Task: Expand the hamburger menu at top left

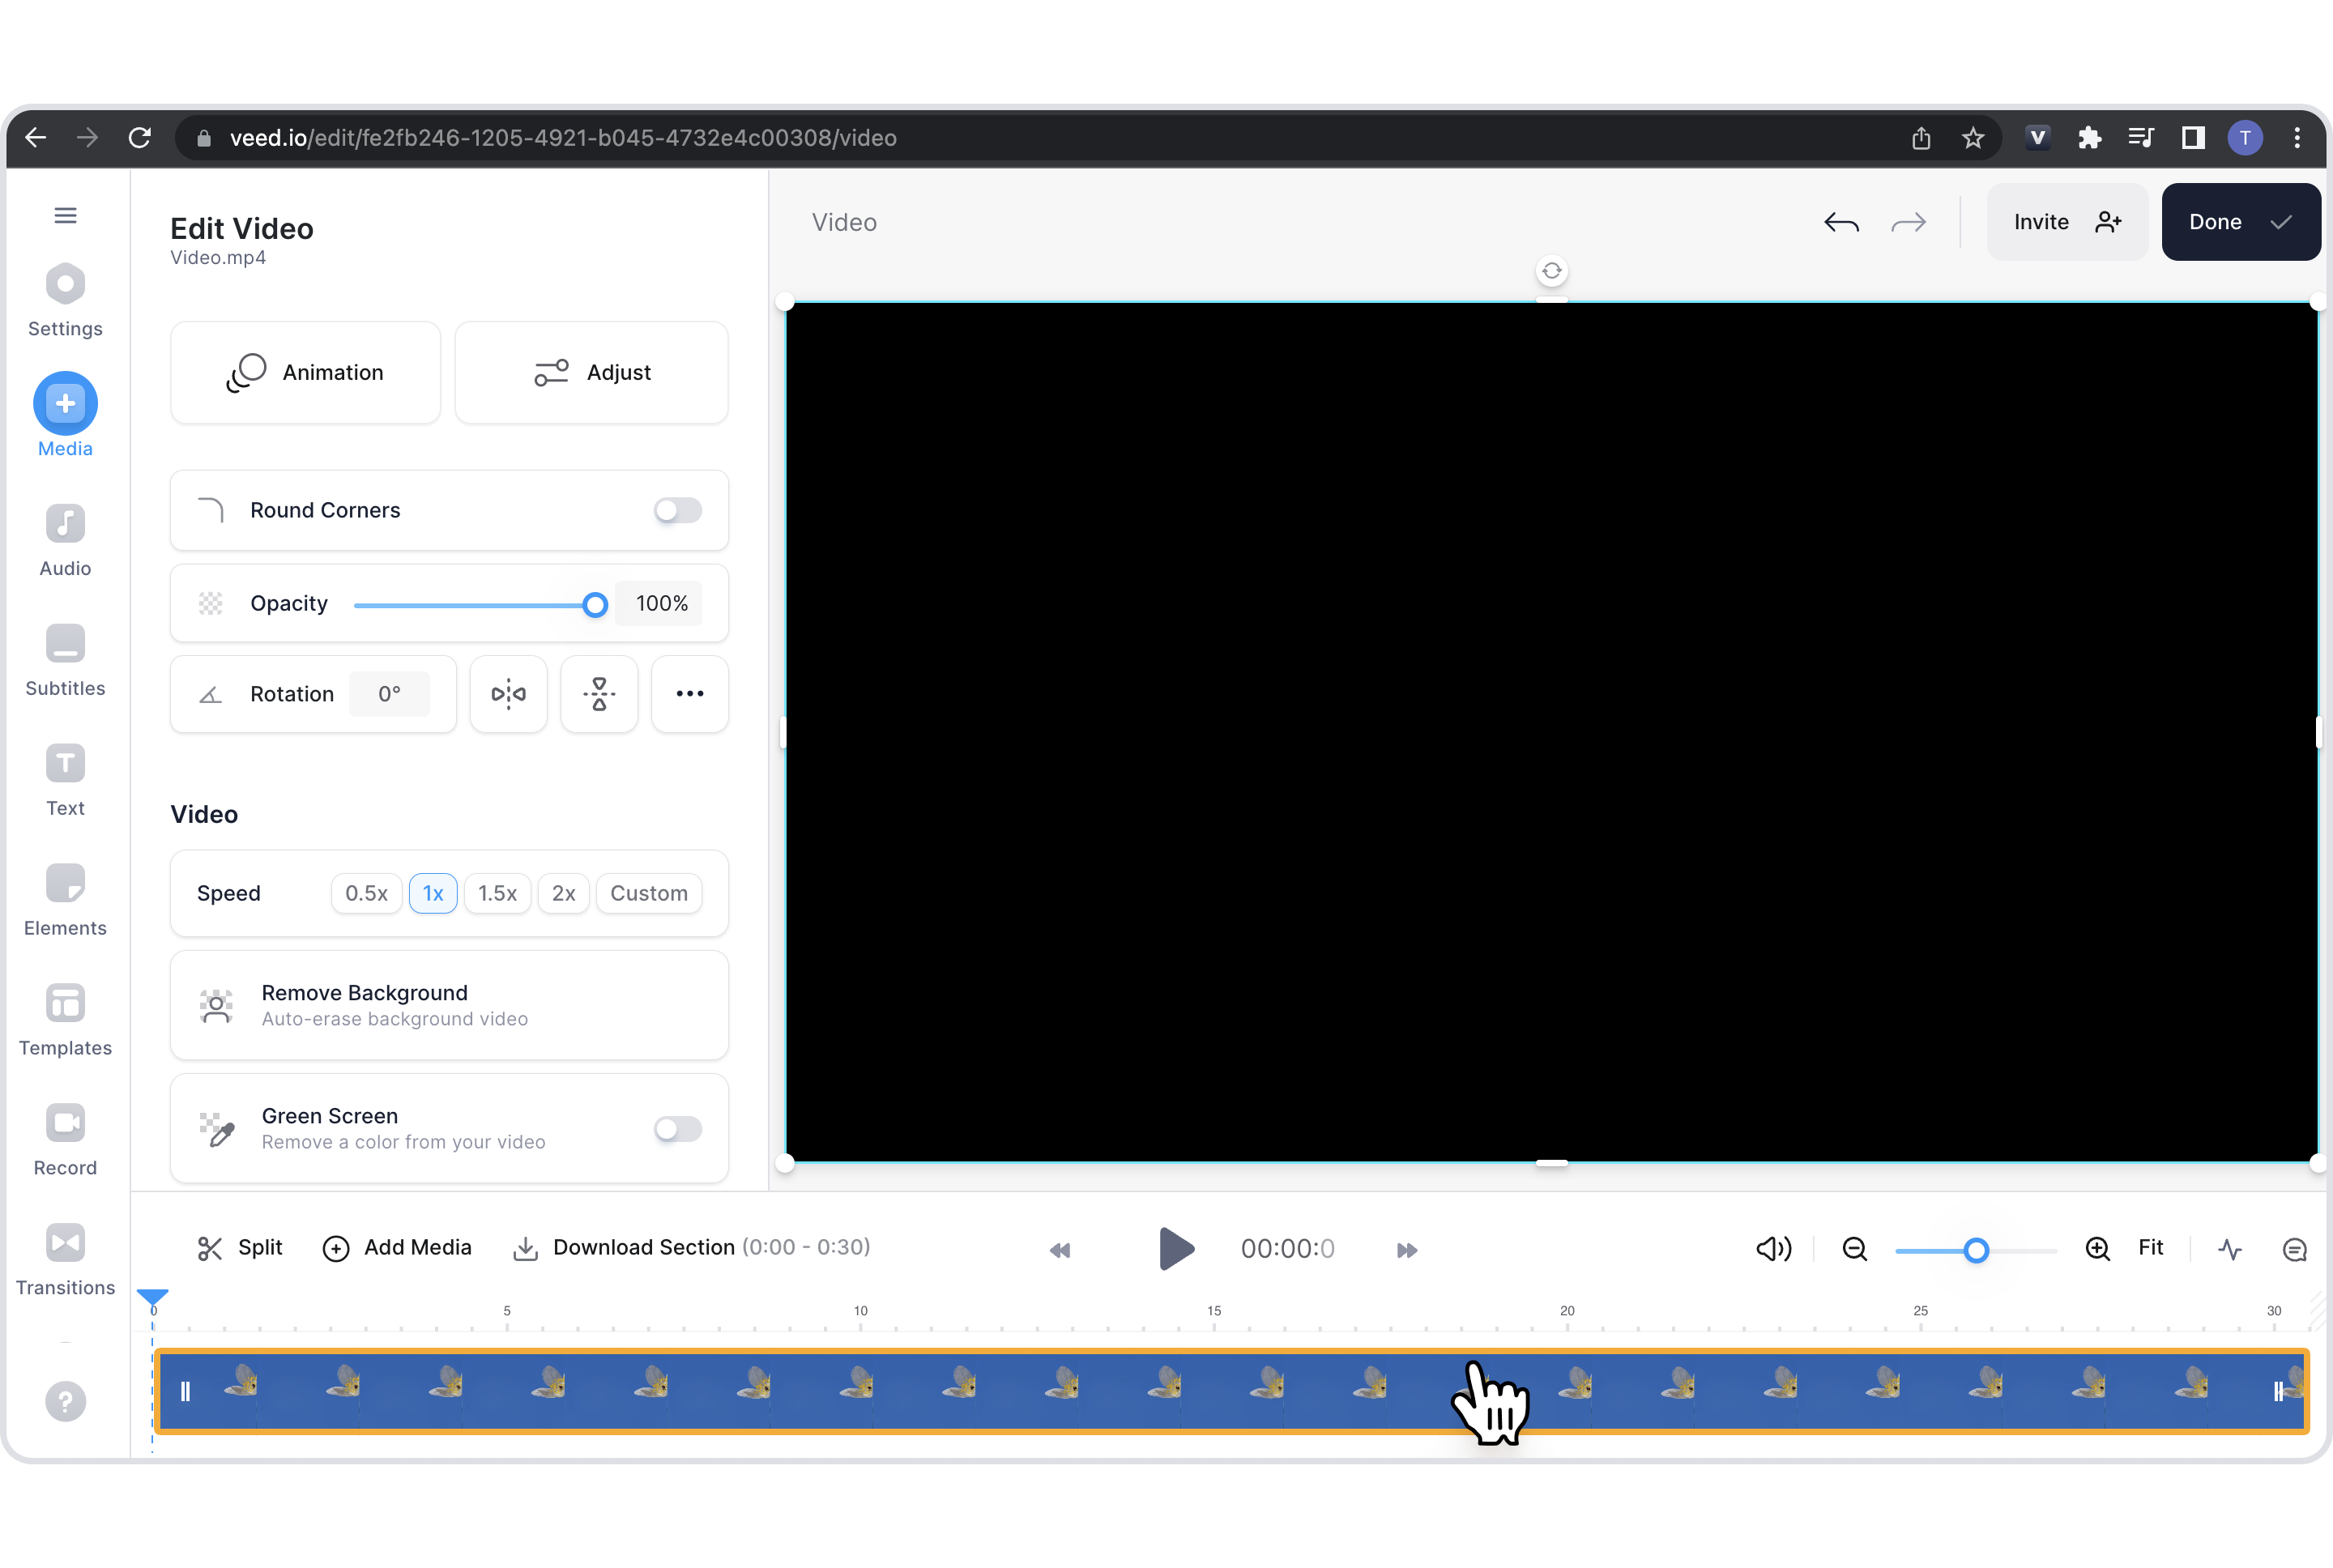Action: (65, 215)
